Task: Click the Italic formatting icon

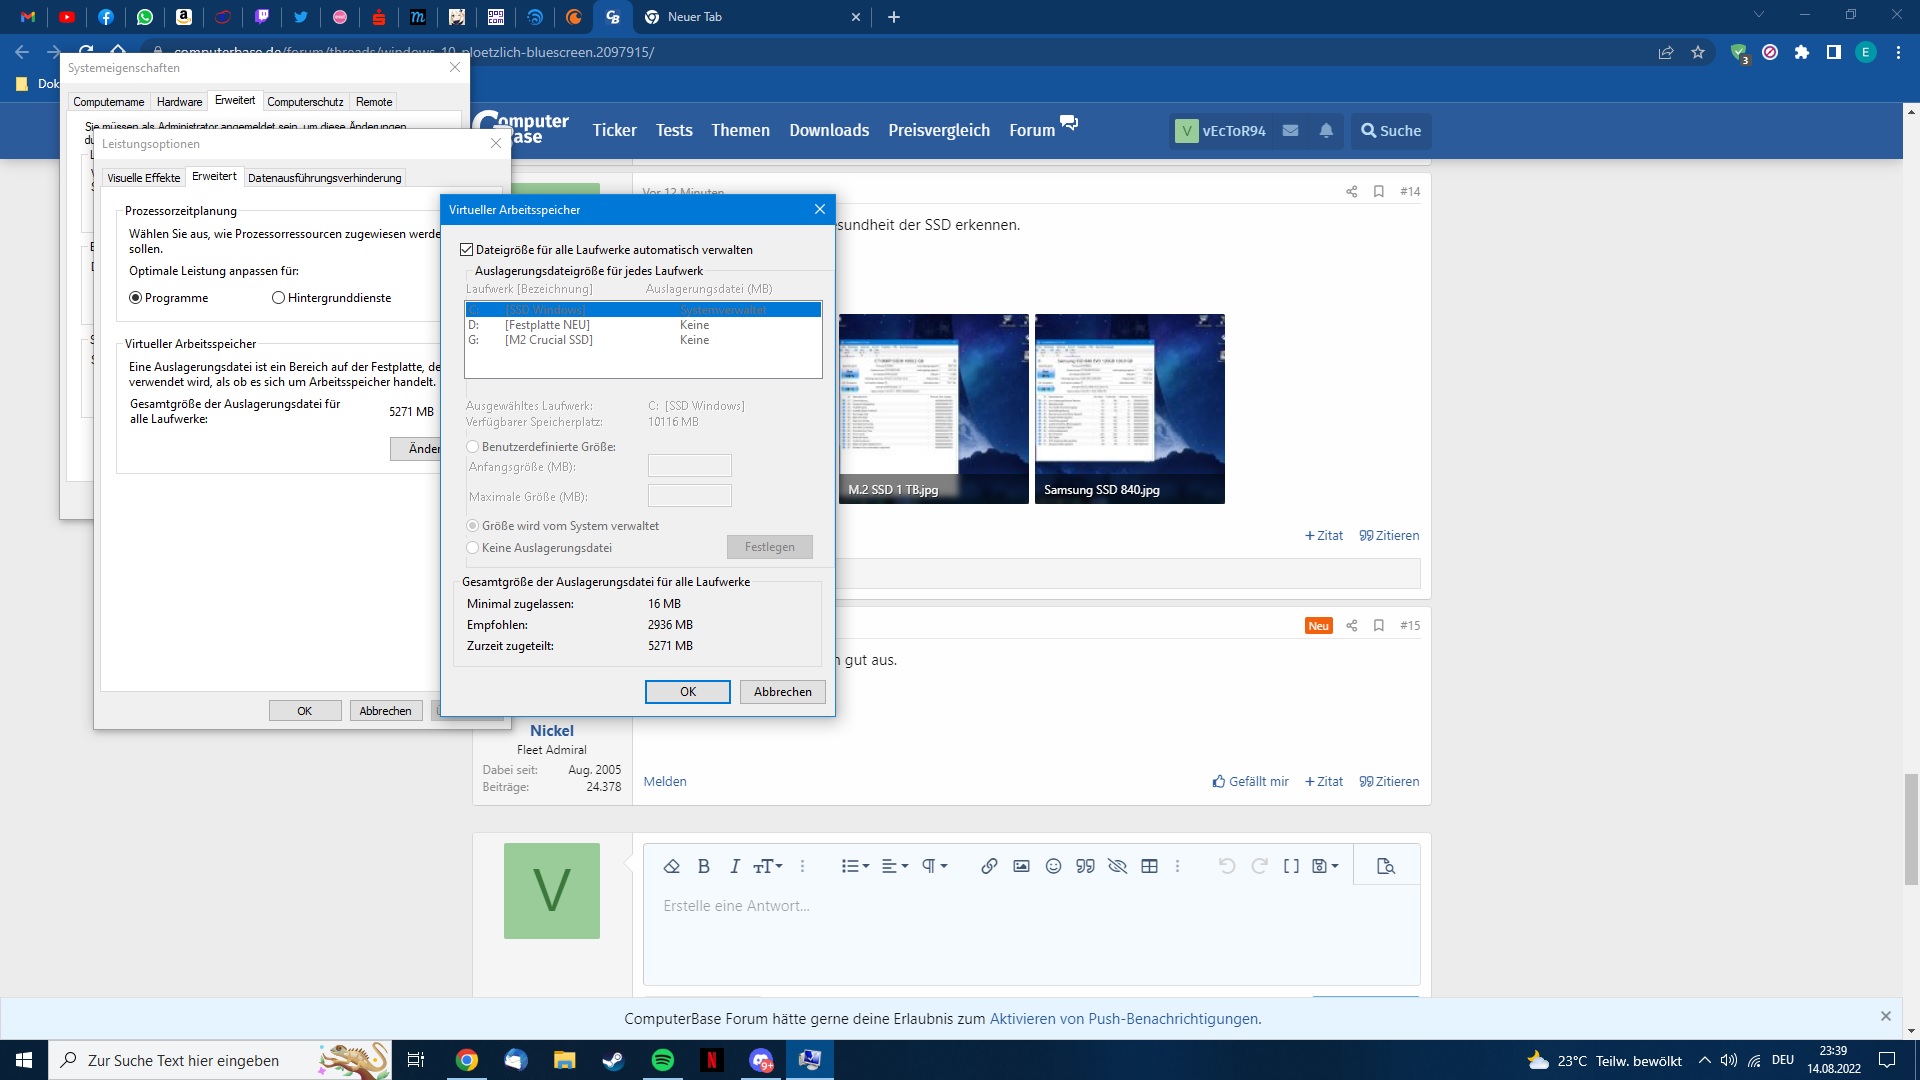Action: tap(735, 866)
